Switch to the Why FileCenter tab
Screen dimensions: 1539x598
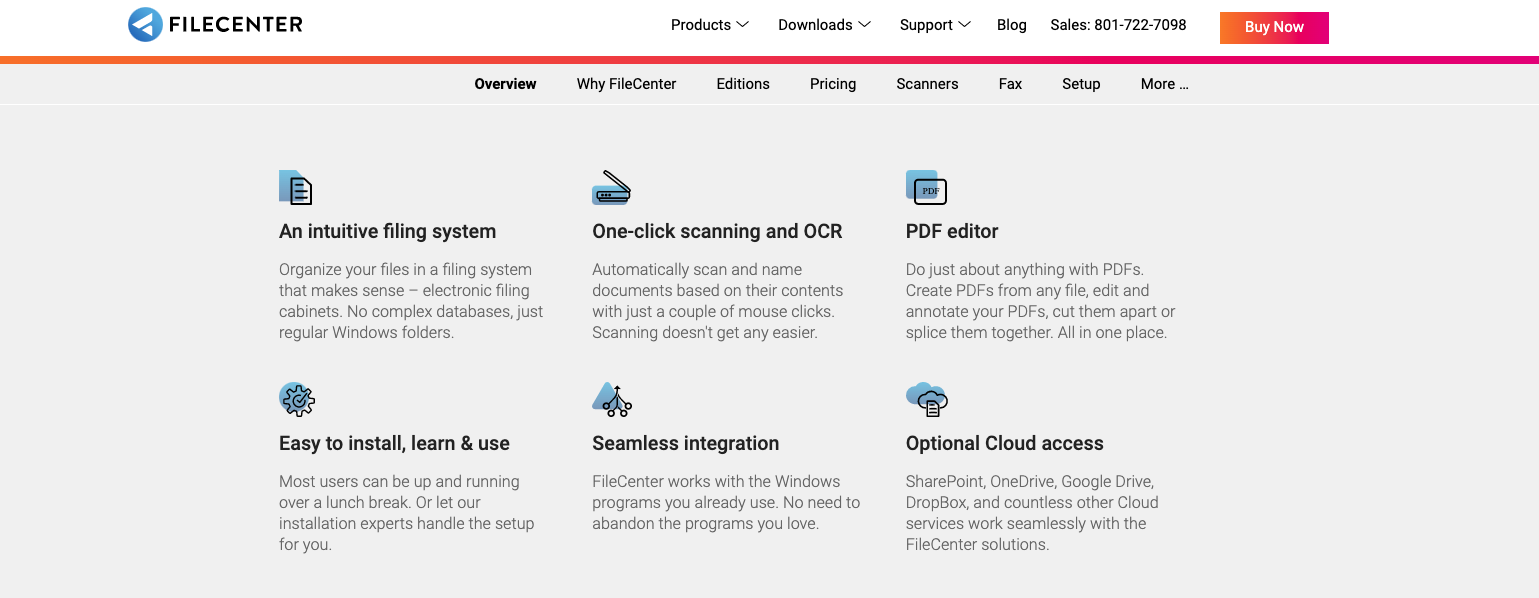[x=626, y=84]
